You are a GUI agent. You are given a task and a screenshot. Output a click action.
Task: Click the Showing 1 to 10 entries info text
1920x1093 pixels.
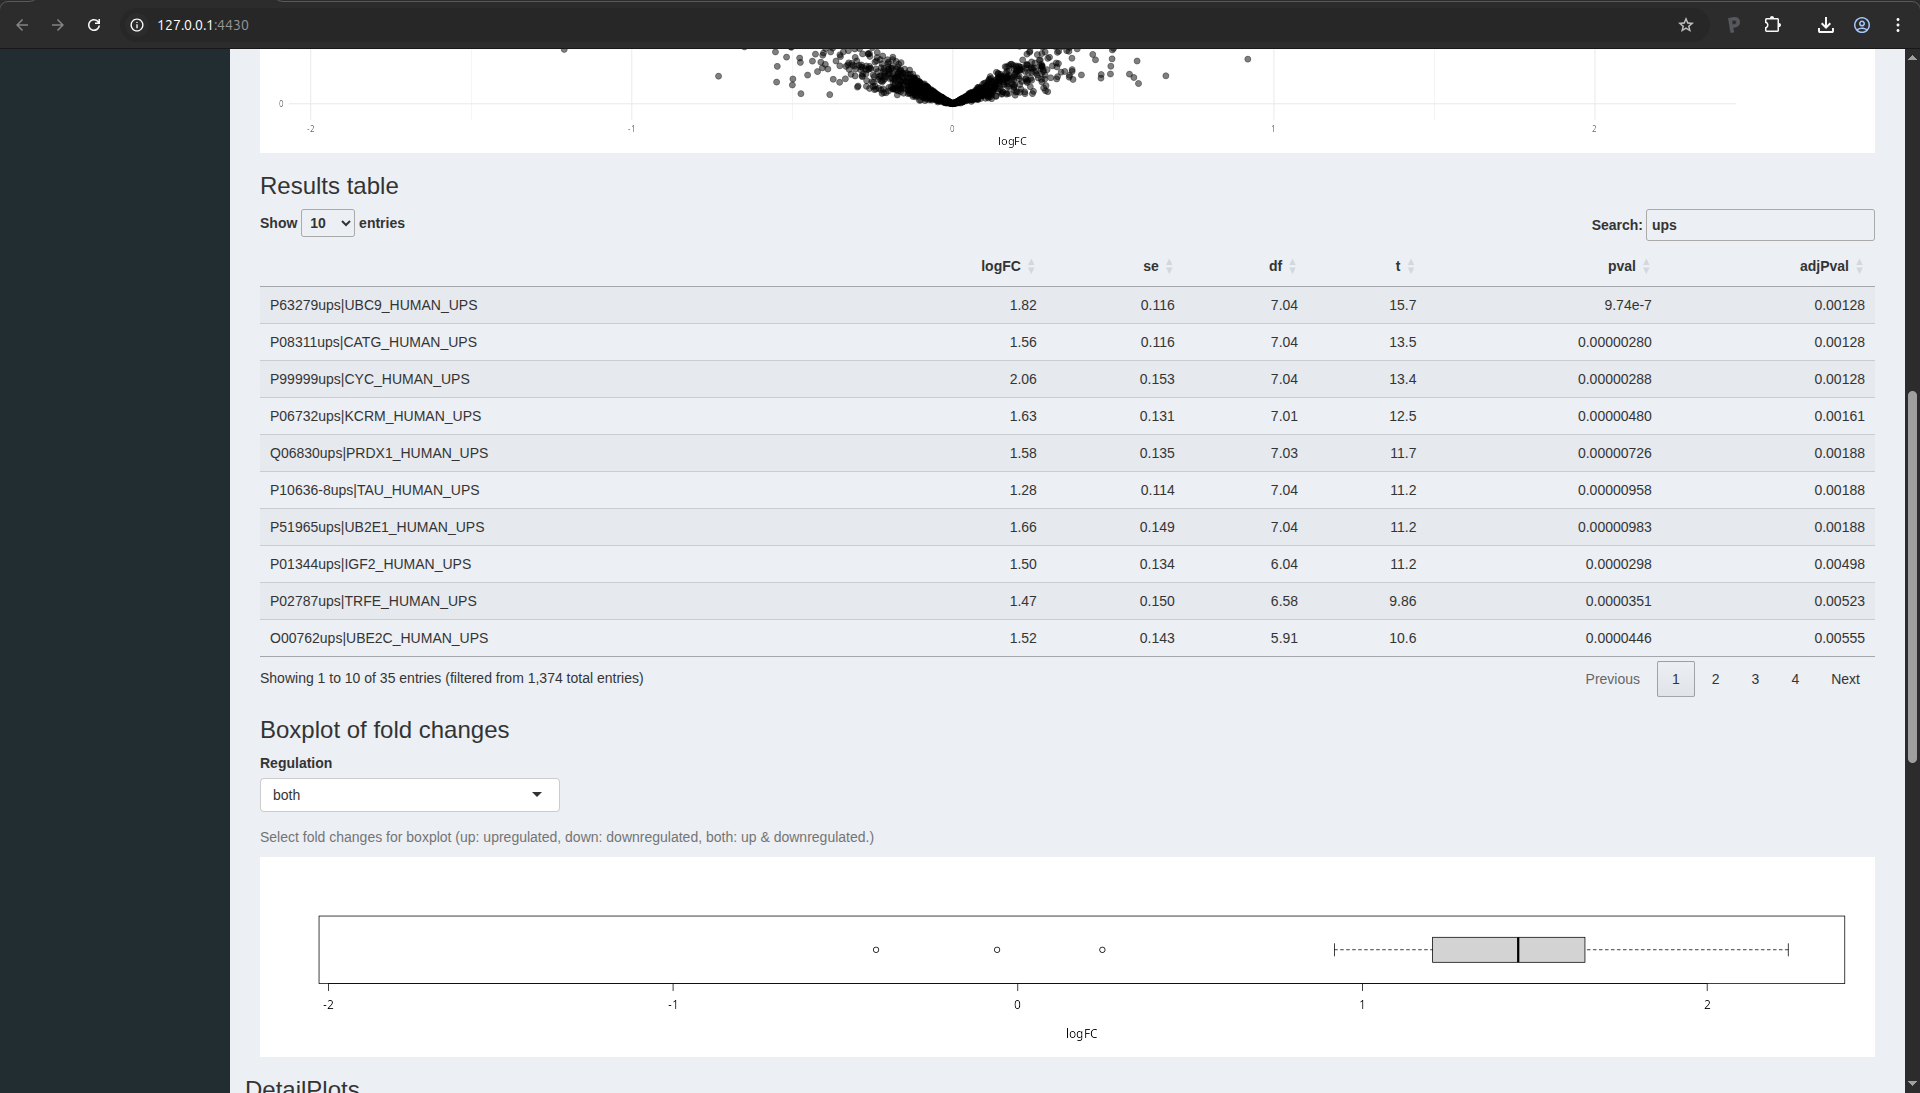point(451,678)
